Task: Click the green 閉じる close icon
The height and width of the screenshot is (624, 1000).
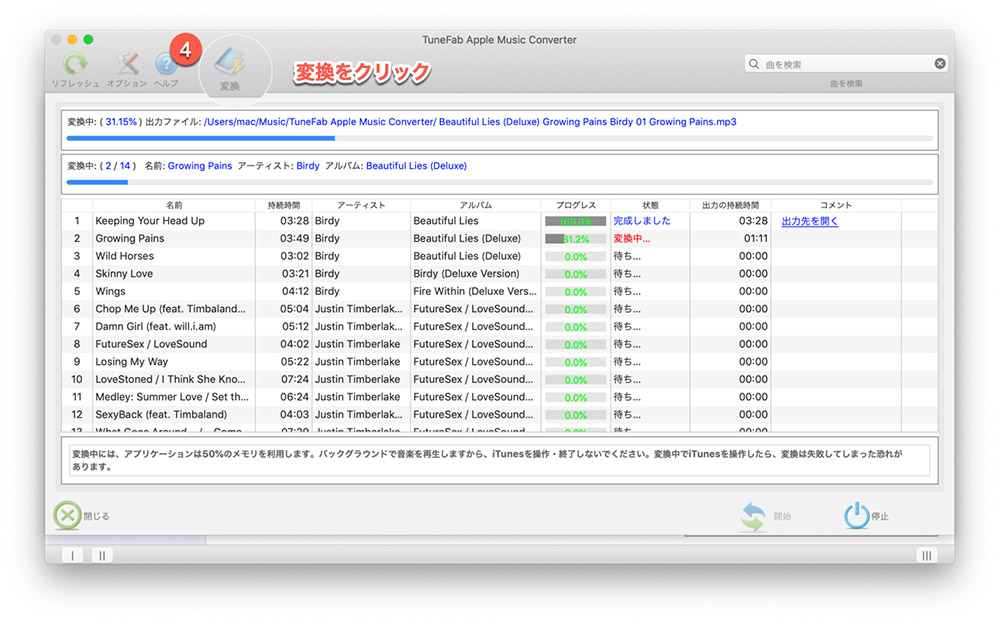Action: click(67, 516)
